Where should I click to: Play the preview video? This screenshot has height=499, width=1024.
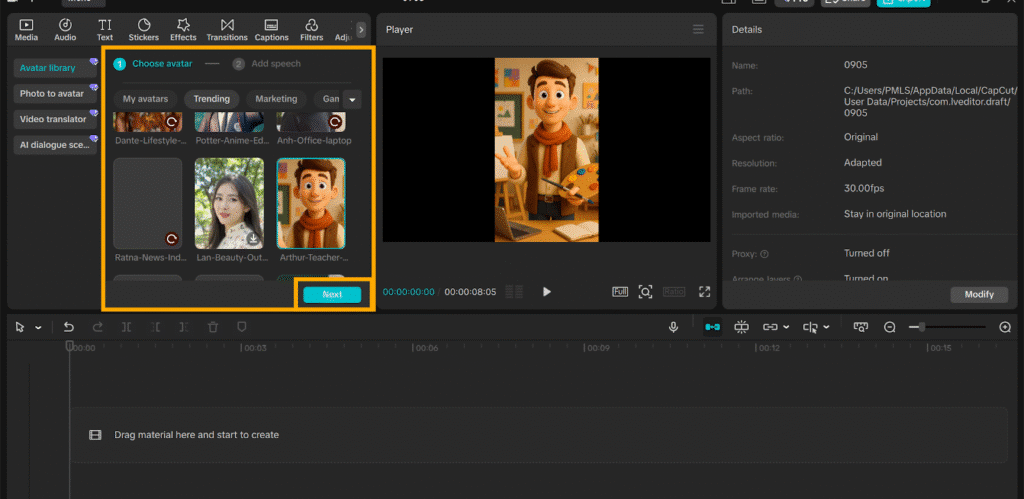click(x=547, y=292)
